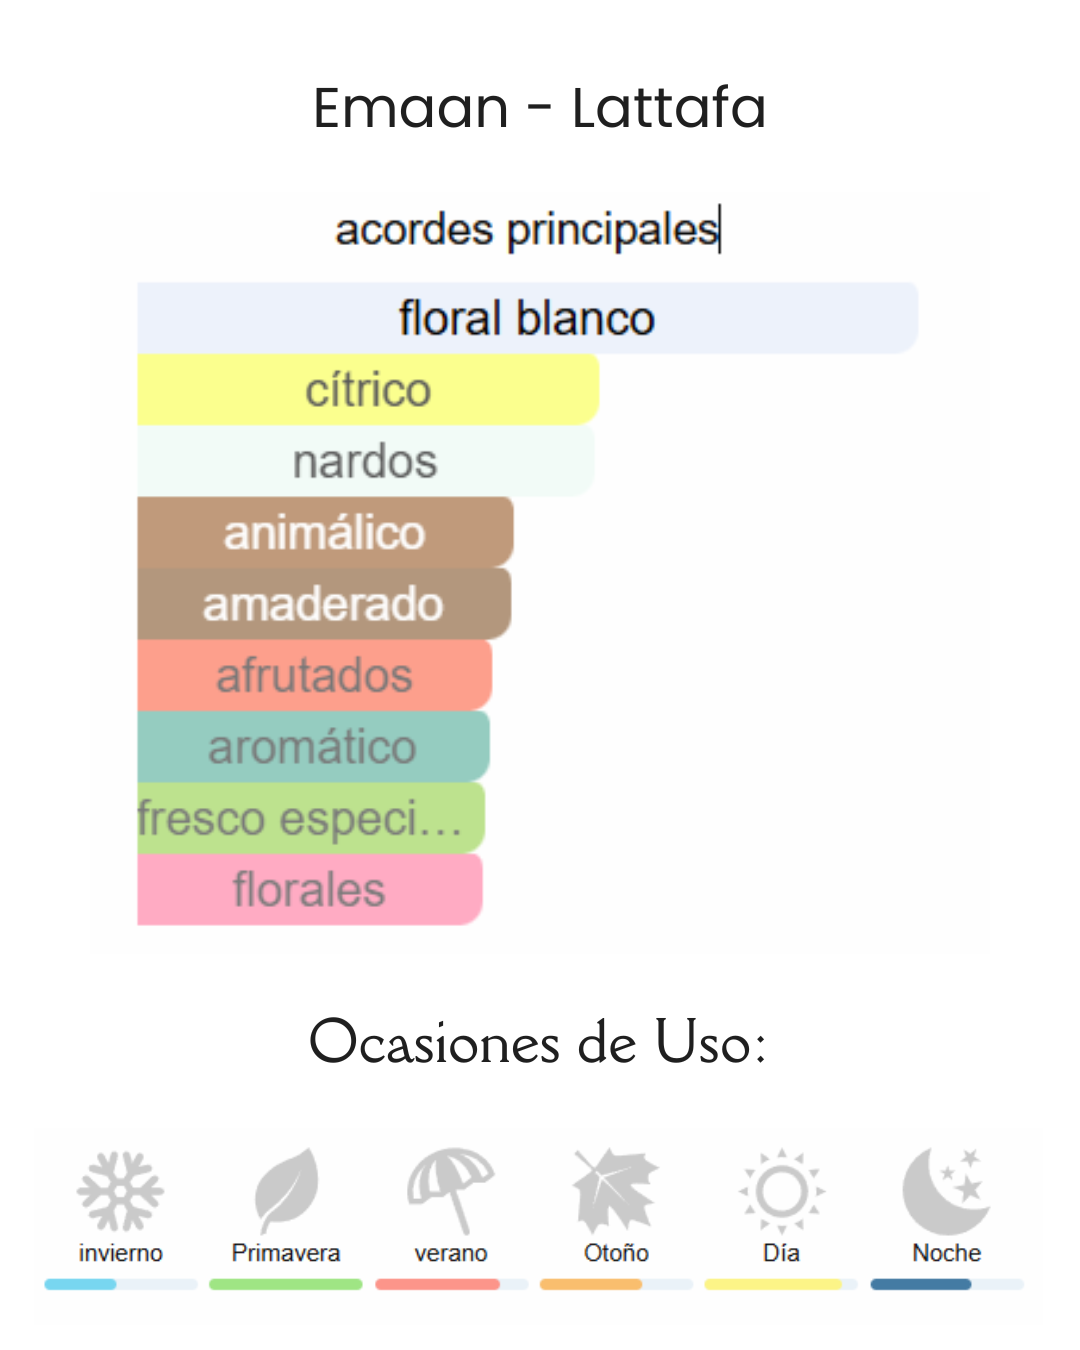Click the invierno blue progress bar
The image size is (1080, 1350).
[x=82, y=1284]
